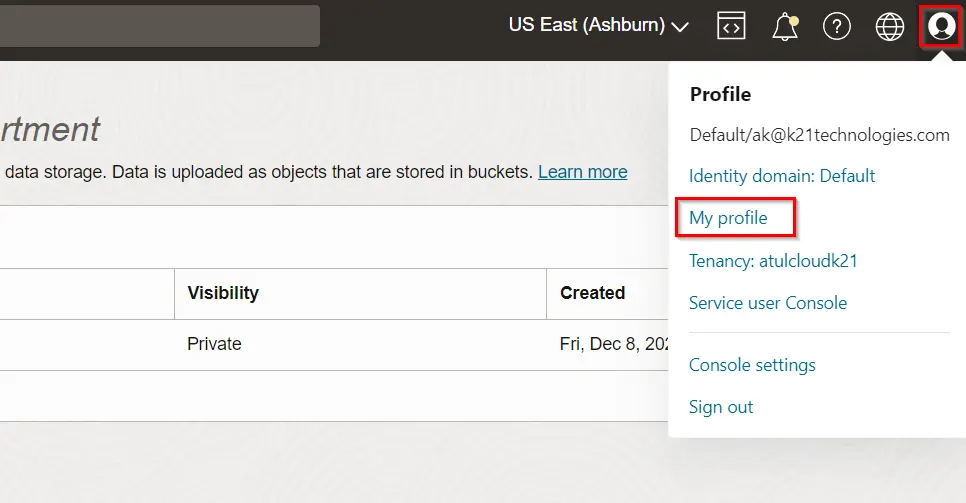The height and width of the screenshot is (503, 966).
Task: Select the Private visibility cell
Action: 214,344
